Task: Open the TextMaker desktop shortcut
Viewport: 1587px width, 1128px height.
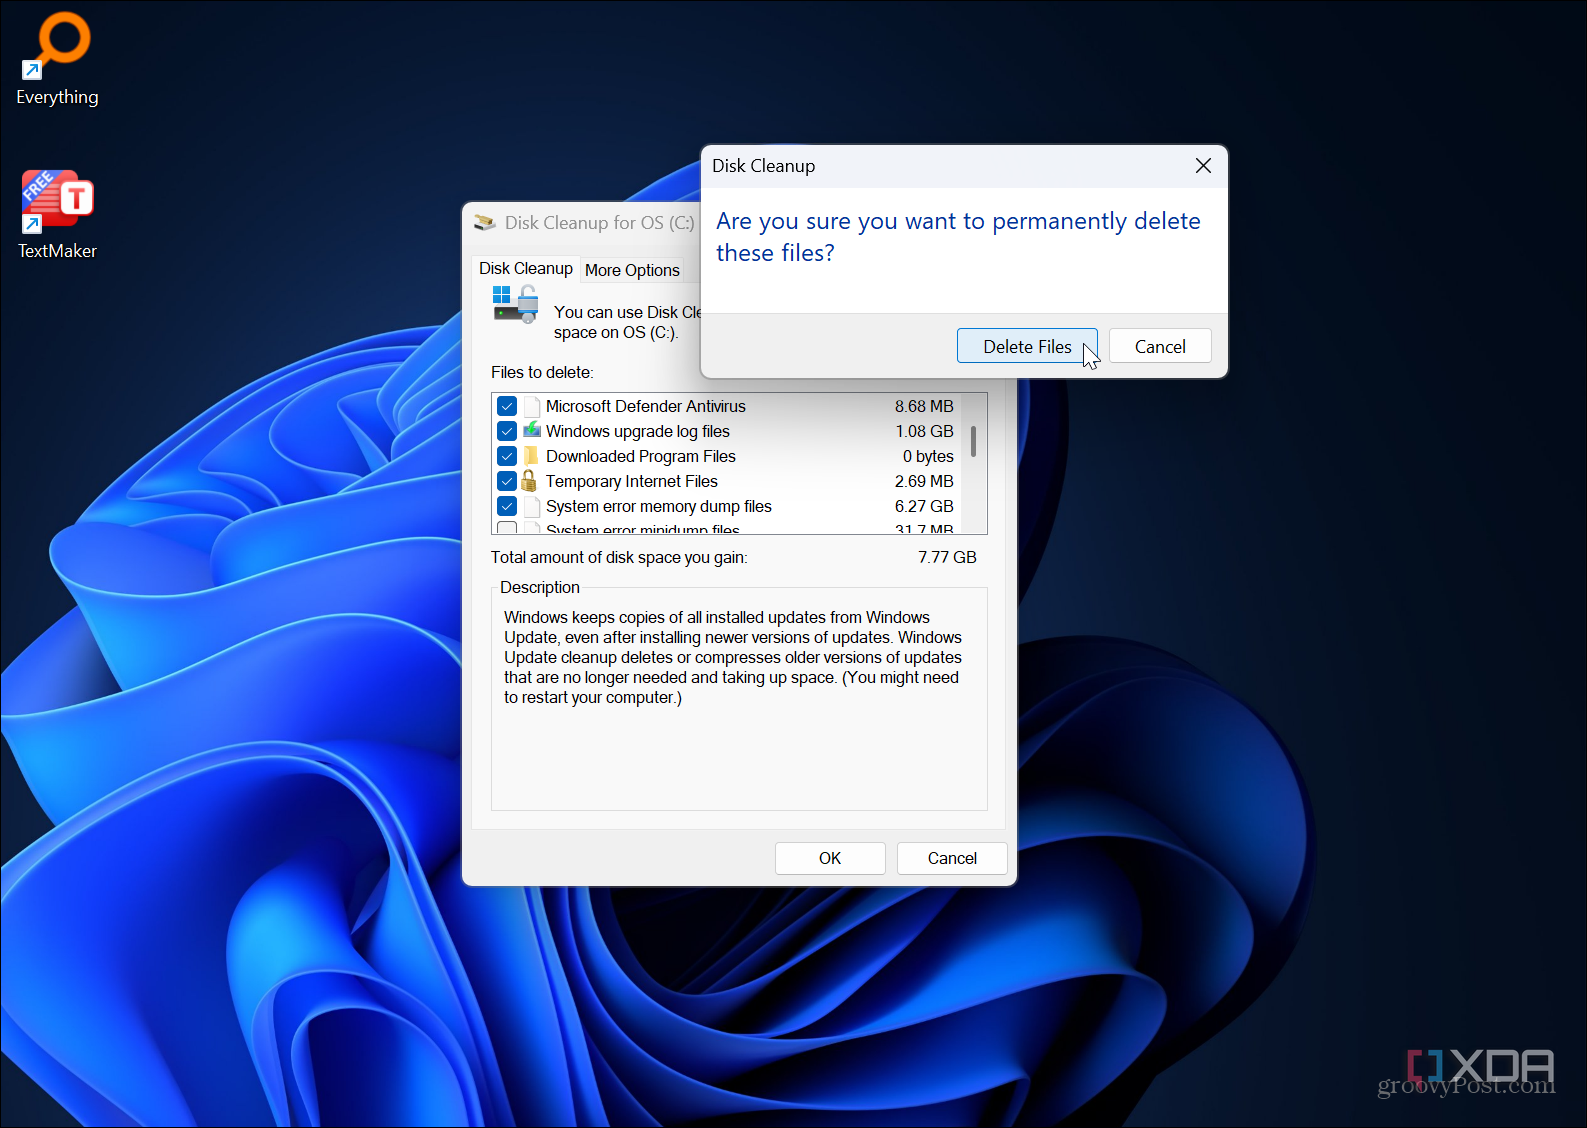Action: [x=57, y=214]
